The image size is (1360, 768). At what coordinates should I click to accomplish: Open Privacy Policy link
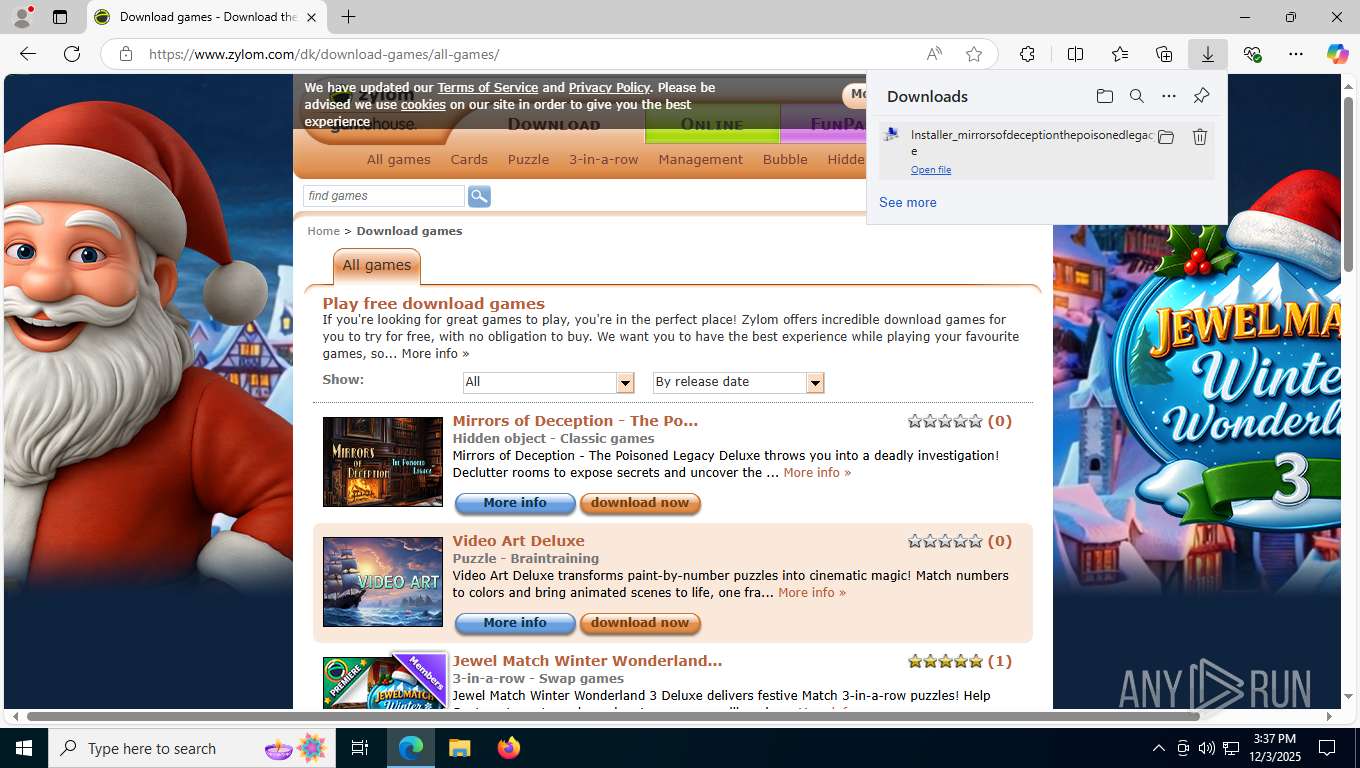[609, 88]
